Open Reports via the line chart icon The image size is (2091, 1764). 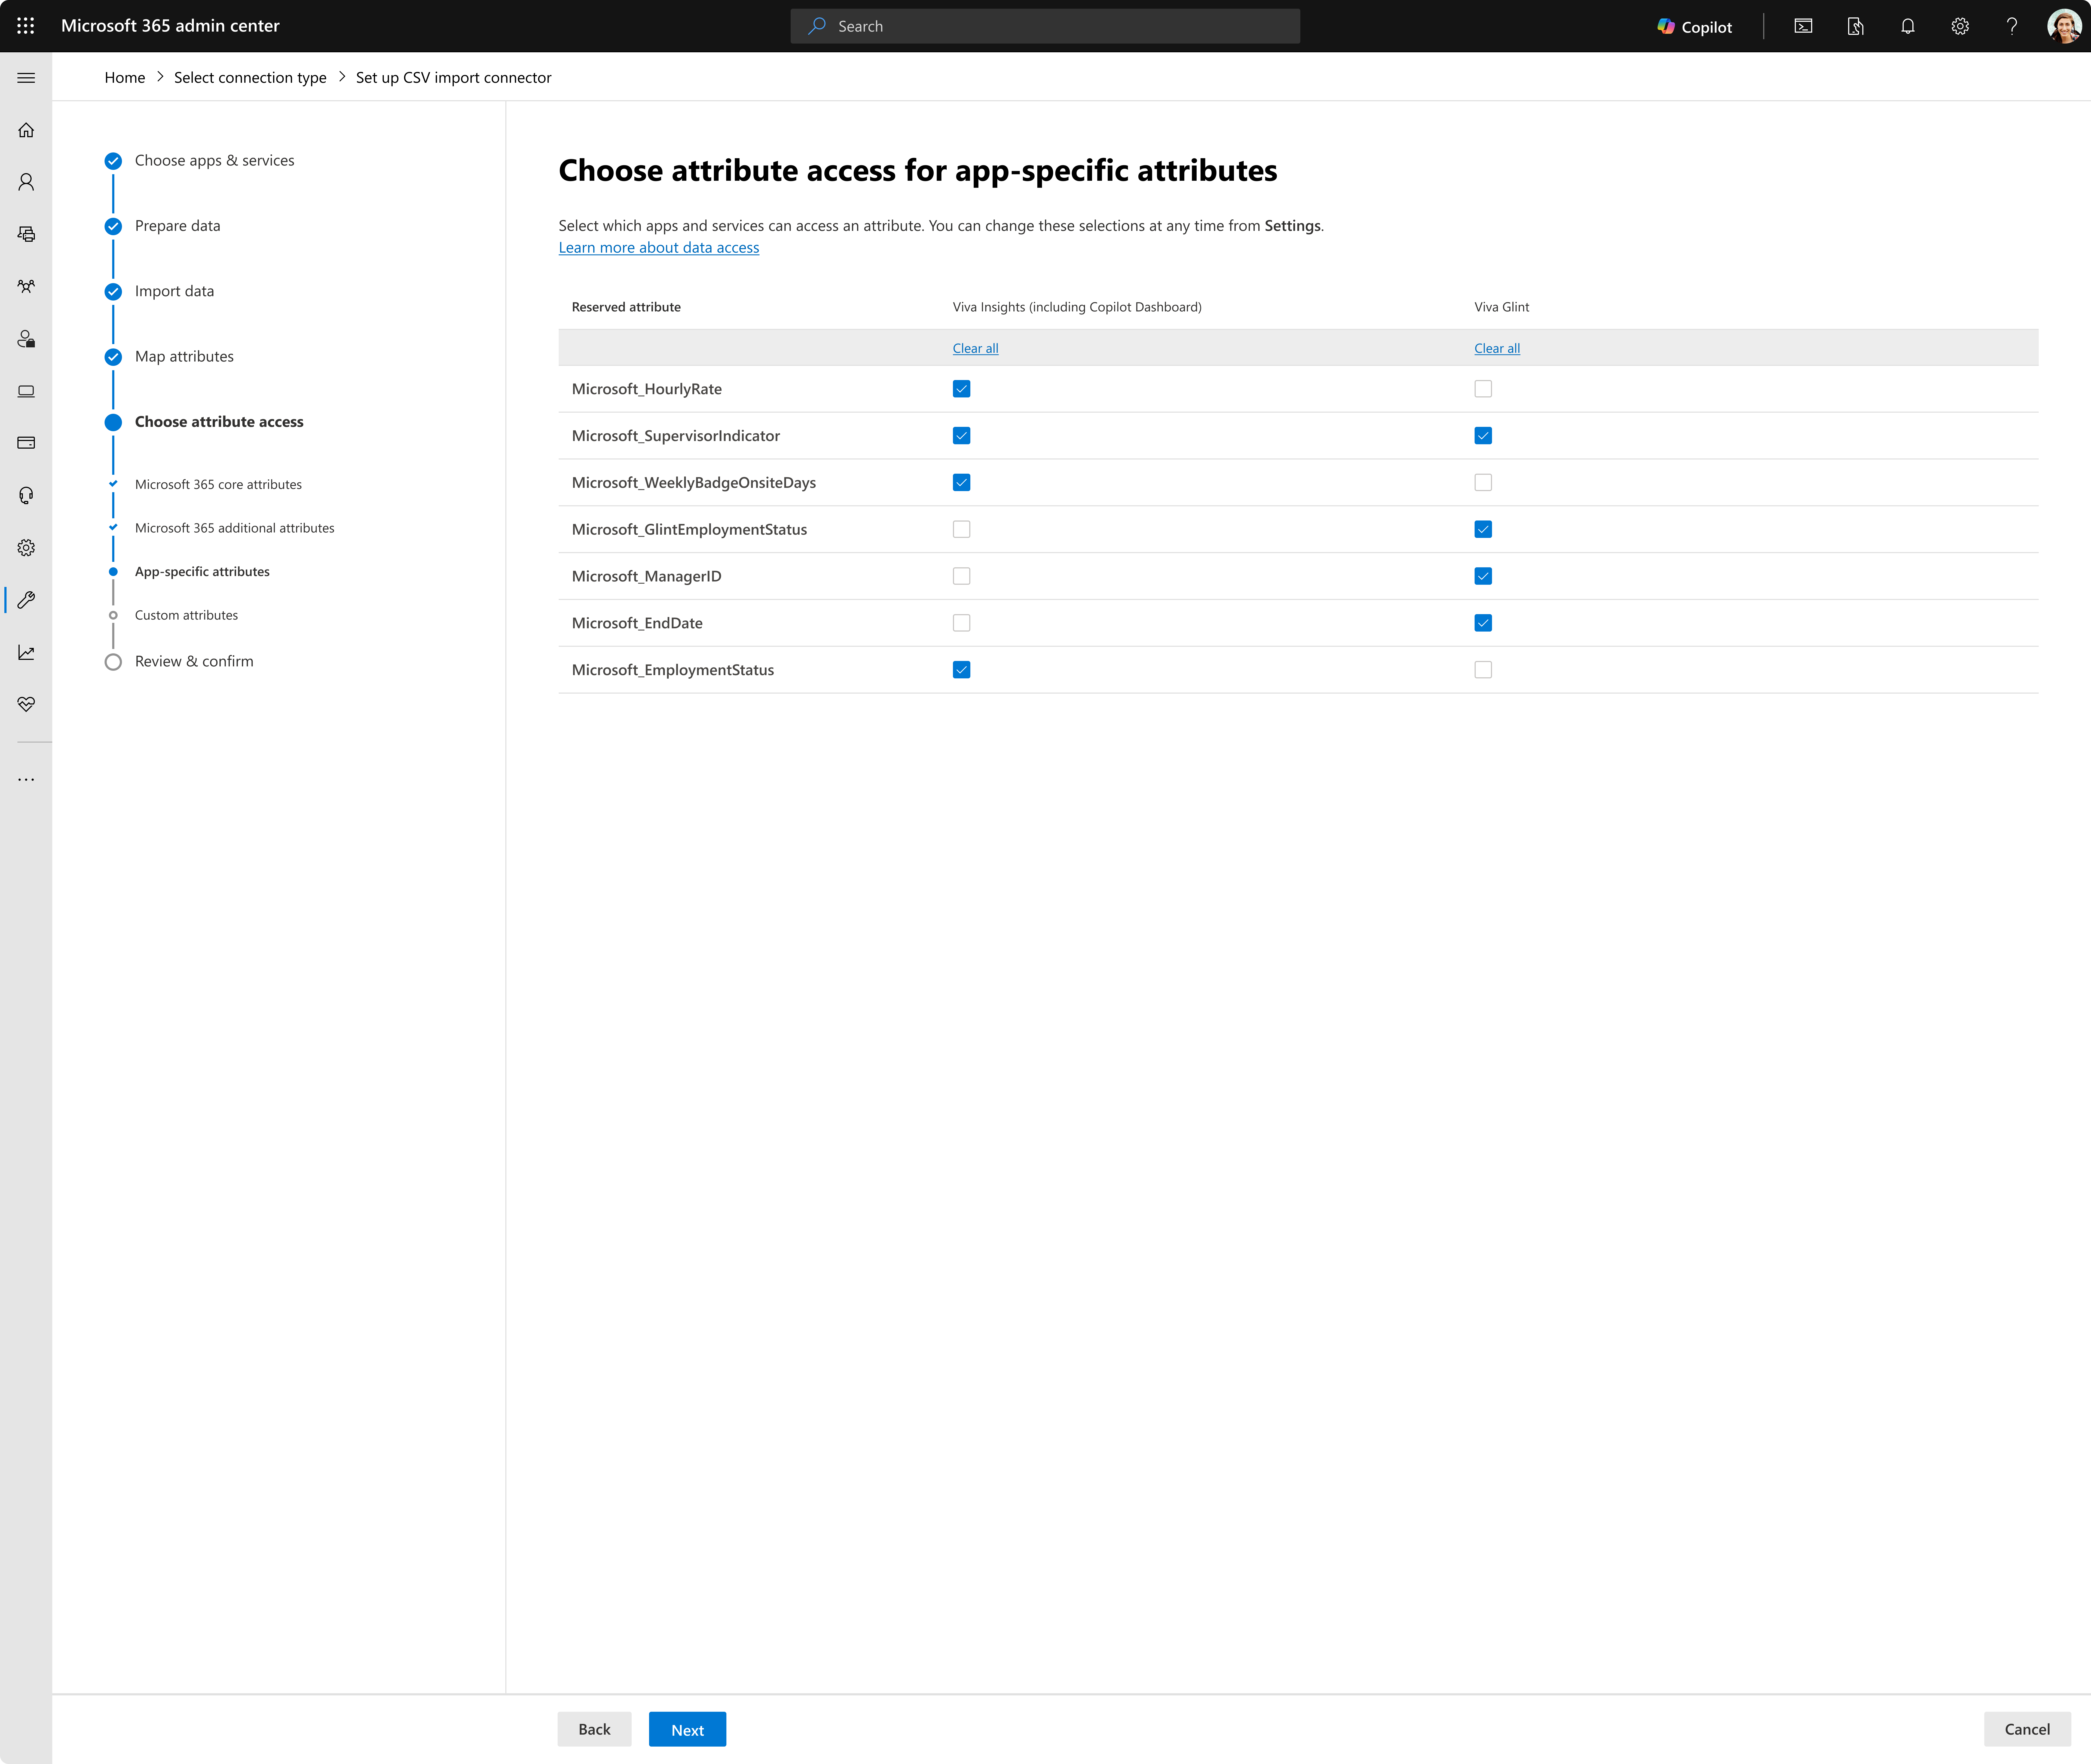pyautogui.click(x=26, y=652)
